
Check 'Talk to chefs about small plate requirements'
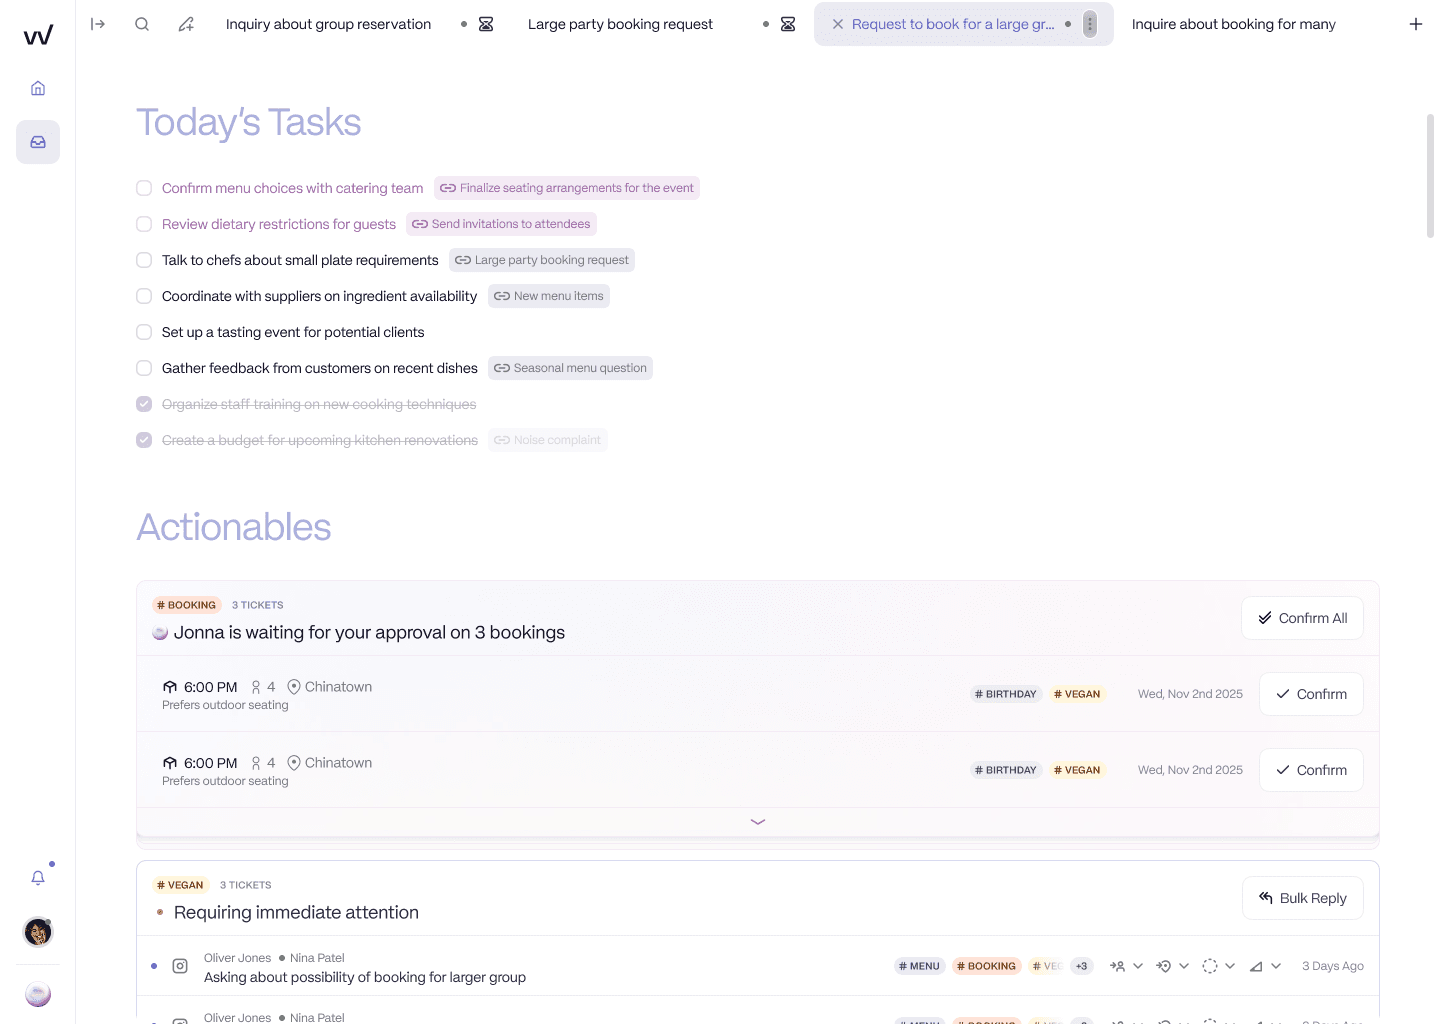click(x=144, y=260)
